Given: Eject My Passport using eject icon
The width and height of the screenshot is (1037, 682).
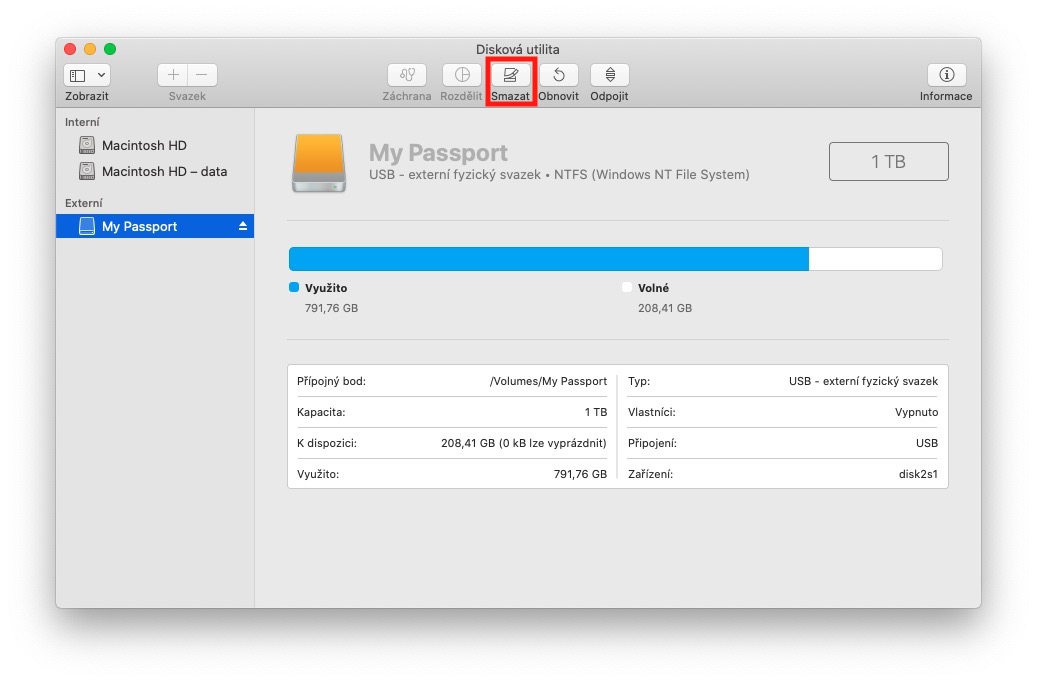Looking at the screenshot, I should (243, 226).
